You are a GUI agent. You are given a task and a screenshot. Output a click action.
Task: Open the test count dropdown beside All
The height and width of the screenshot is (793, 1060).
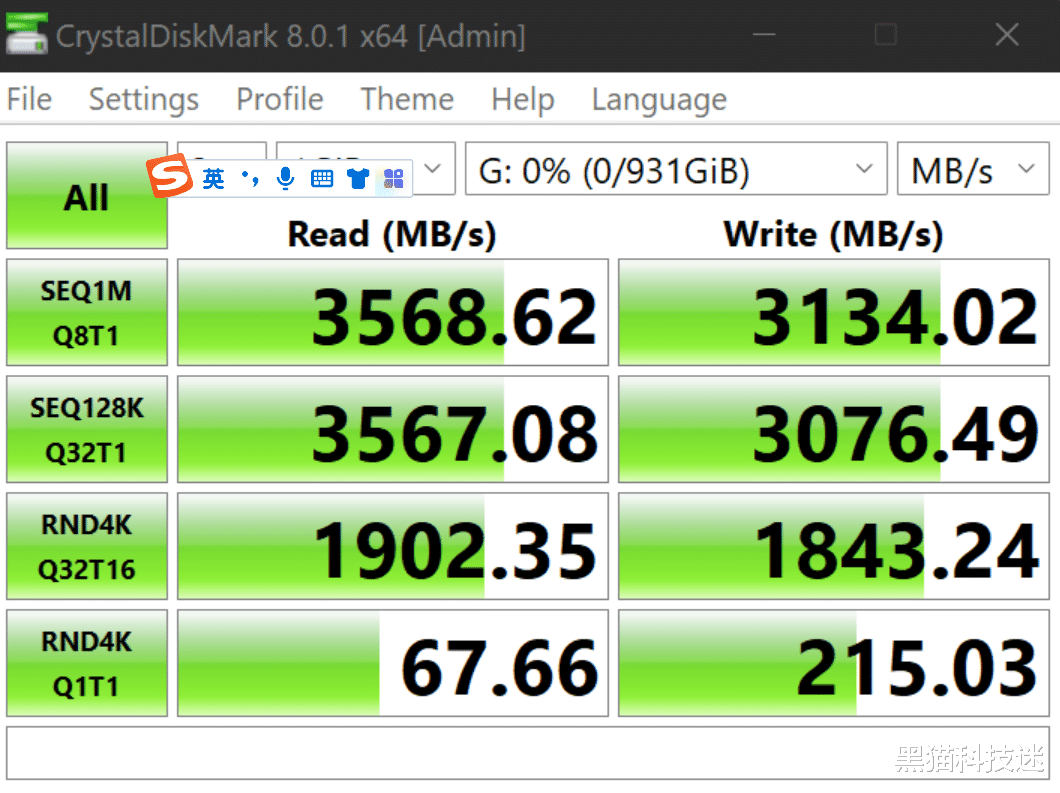coord(222,150)
